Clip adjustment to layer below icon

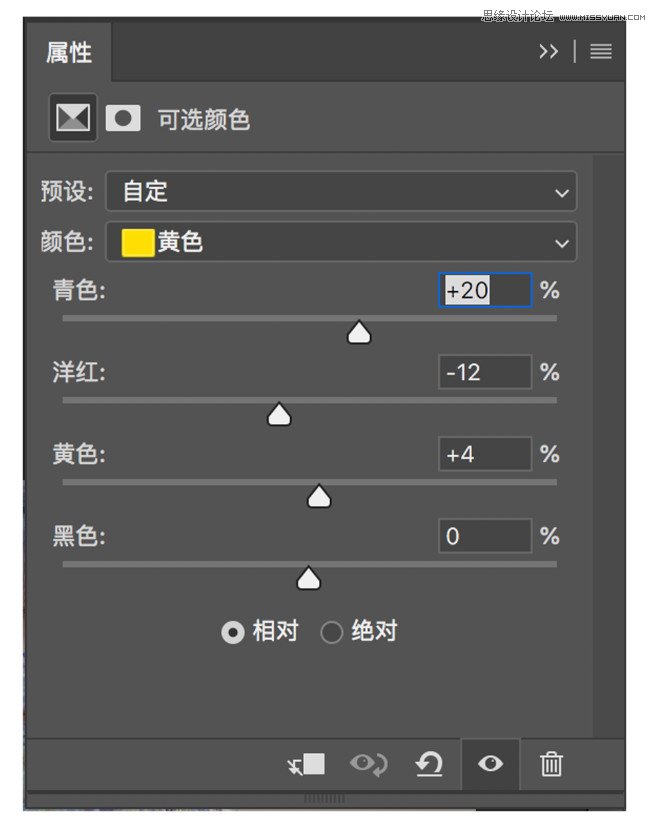(306, 765)
